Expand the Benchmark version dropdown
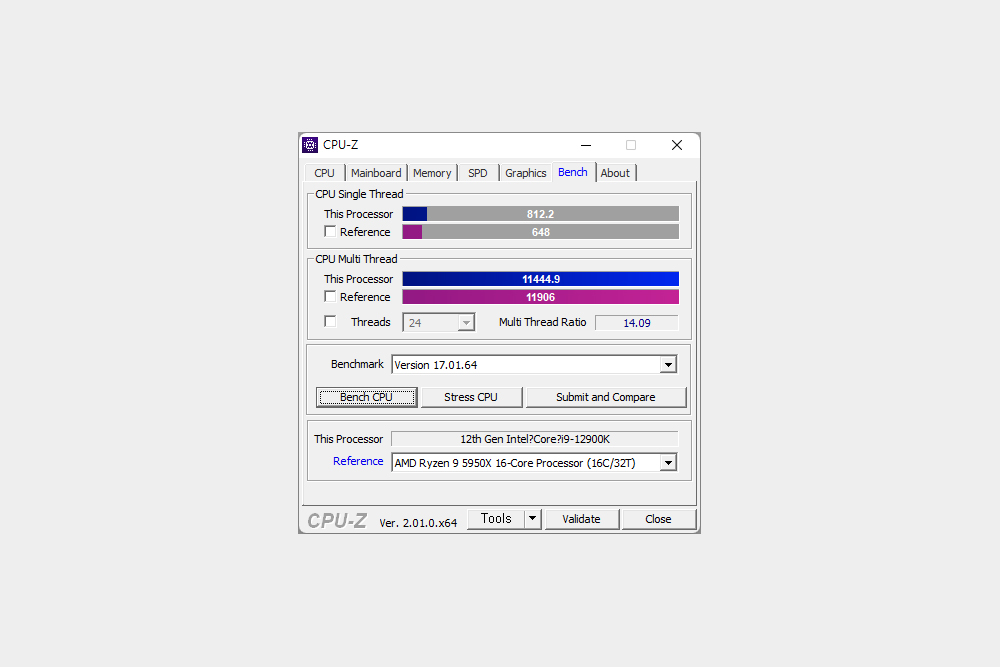 point(668,365)
